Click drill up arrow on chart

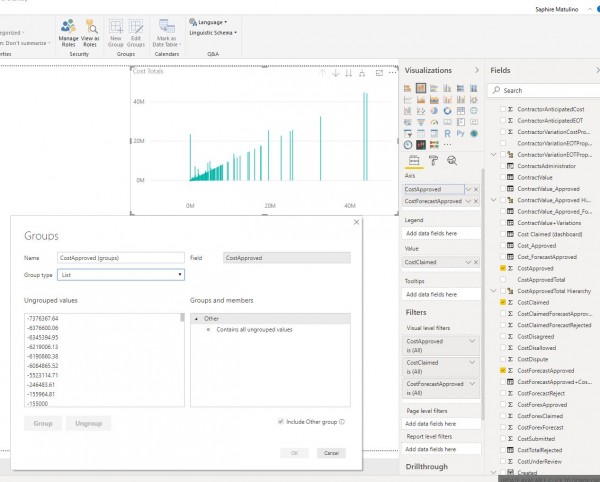point(322,73)
